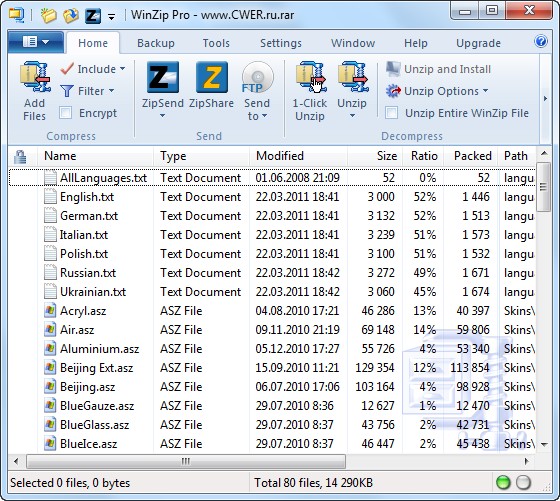Click the vertical scrollbar up arrow
560x501 pixels.
click(544, 154)
